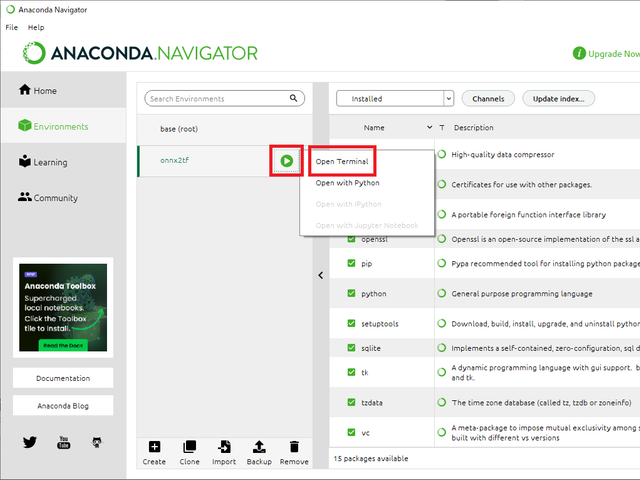Open the Learning section

(43, 162)
